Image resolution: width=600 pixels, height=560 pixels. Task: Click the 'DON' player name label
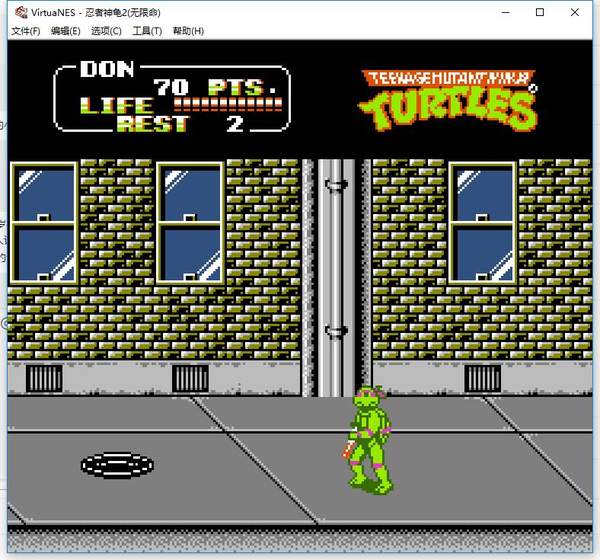[107, 69]
